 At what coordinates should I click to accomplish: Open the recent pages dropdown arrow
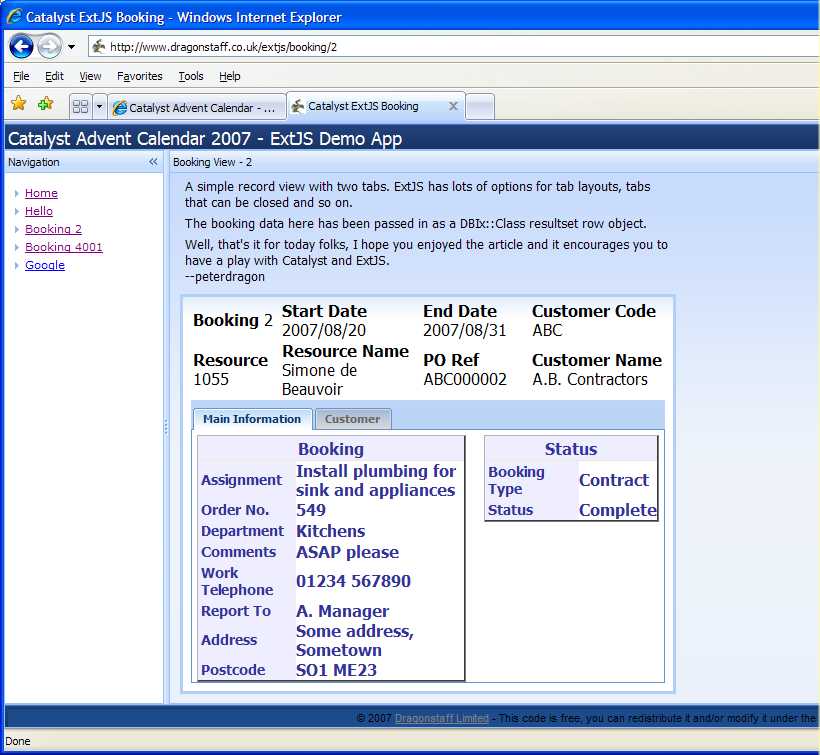(x=71, y=47)
